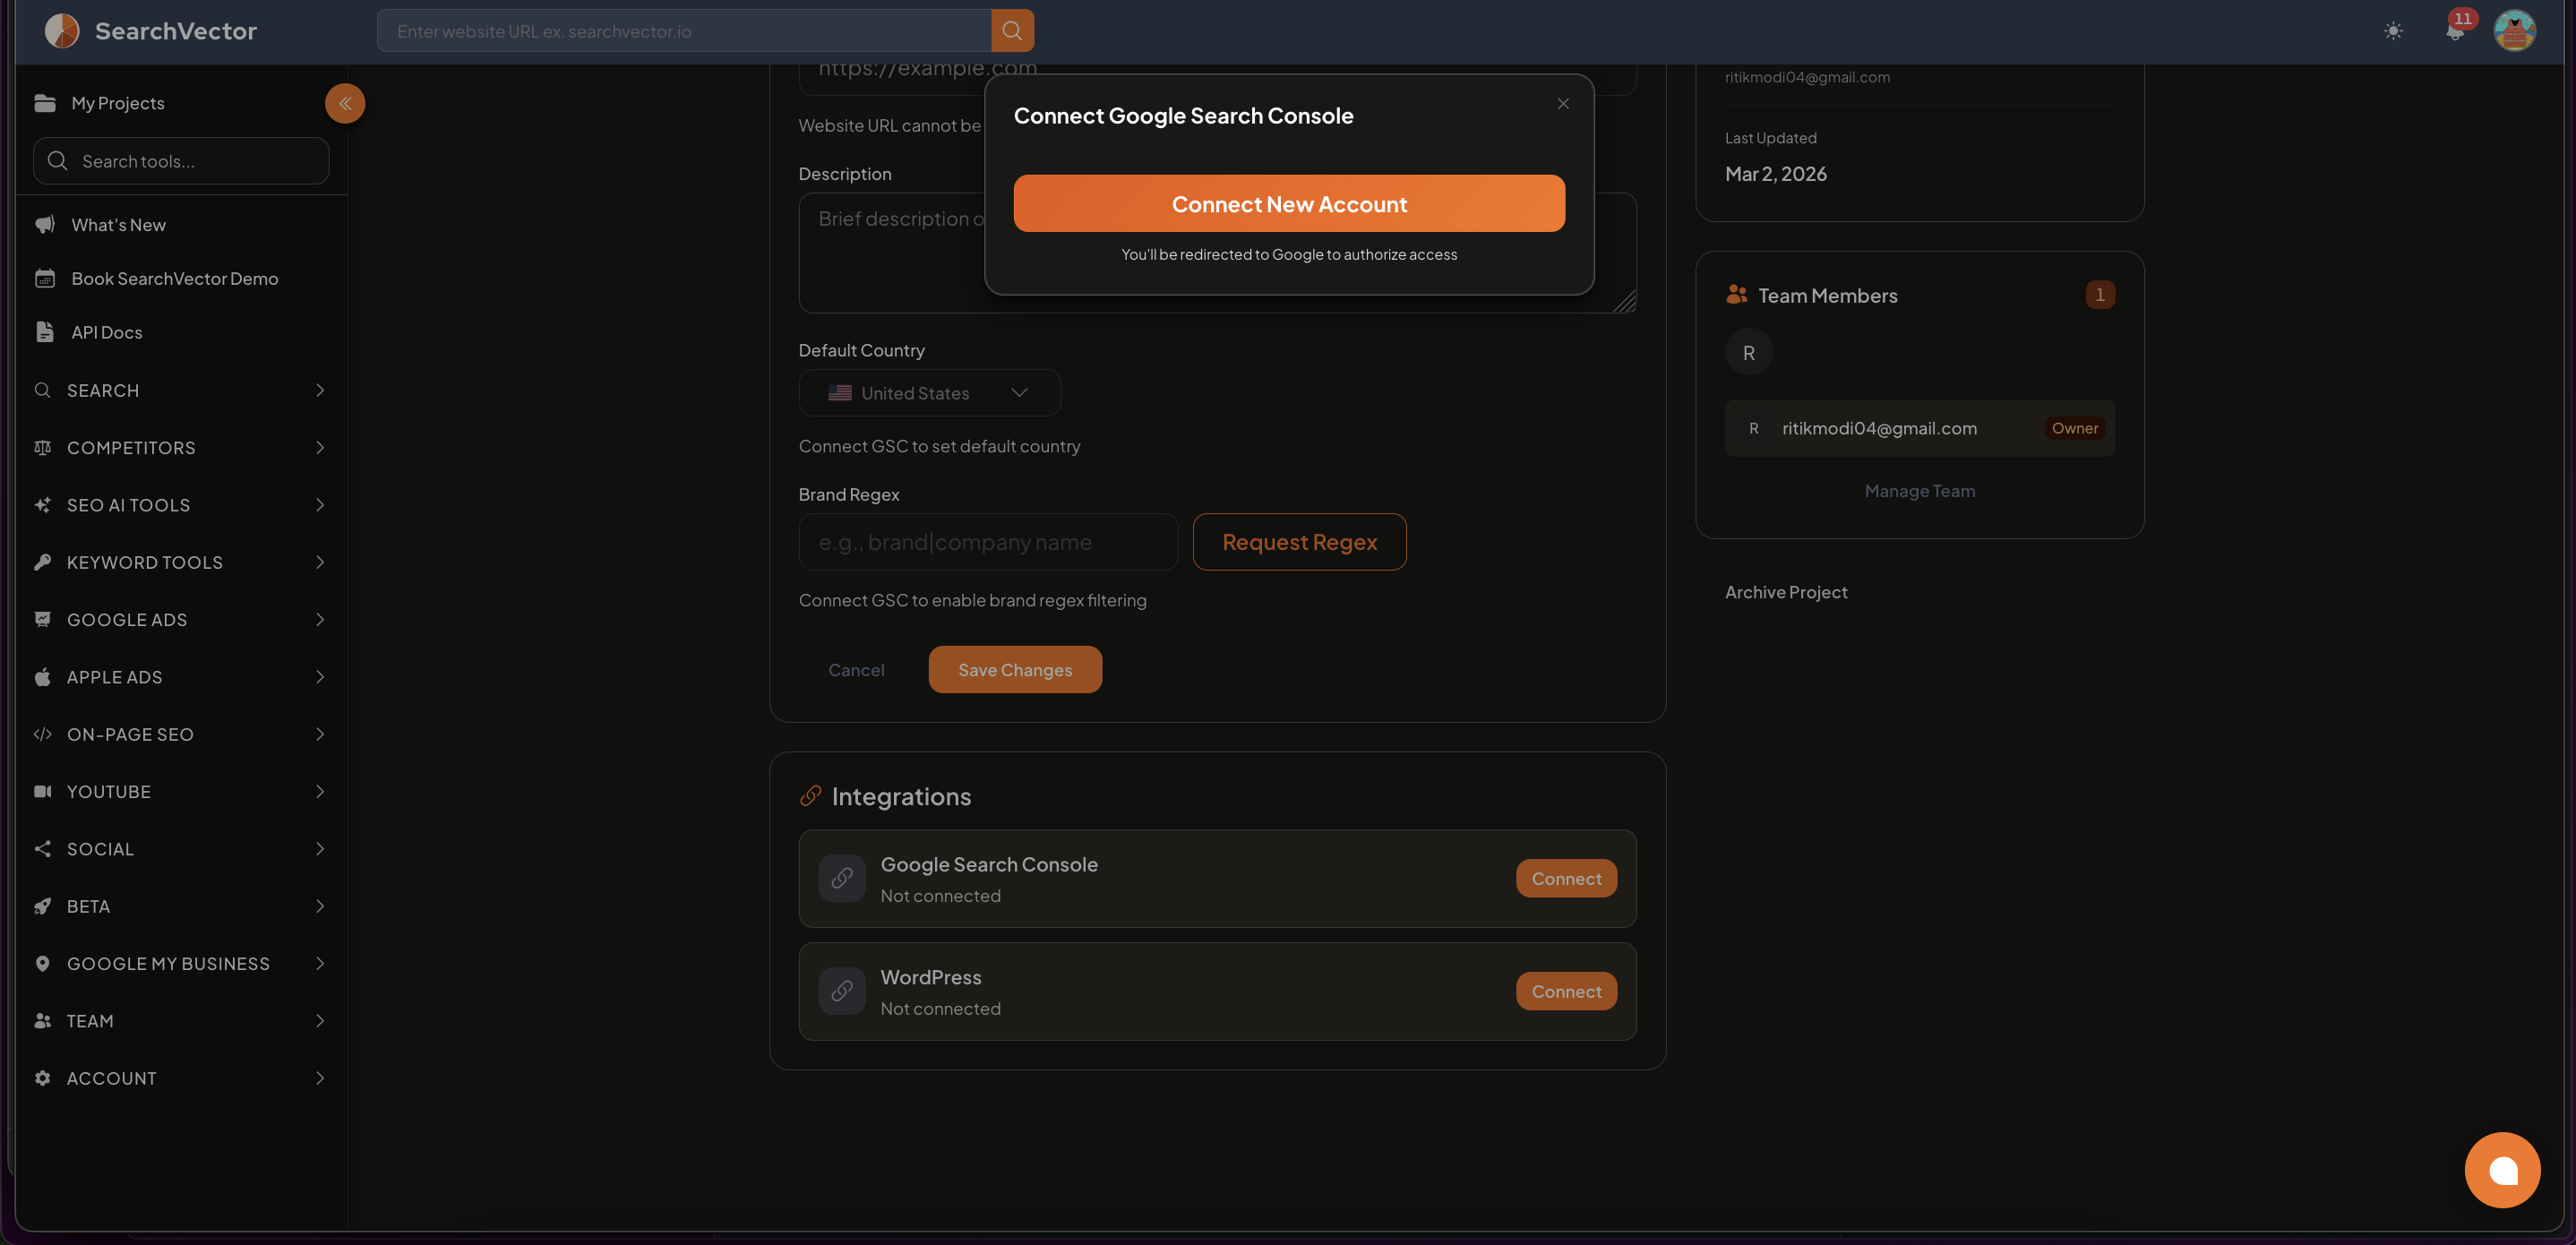The width and height of the screenshot is (2576, 1245).
Task: Click the SearchVector logo icon
Action: 62,31
